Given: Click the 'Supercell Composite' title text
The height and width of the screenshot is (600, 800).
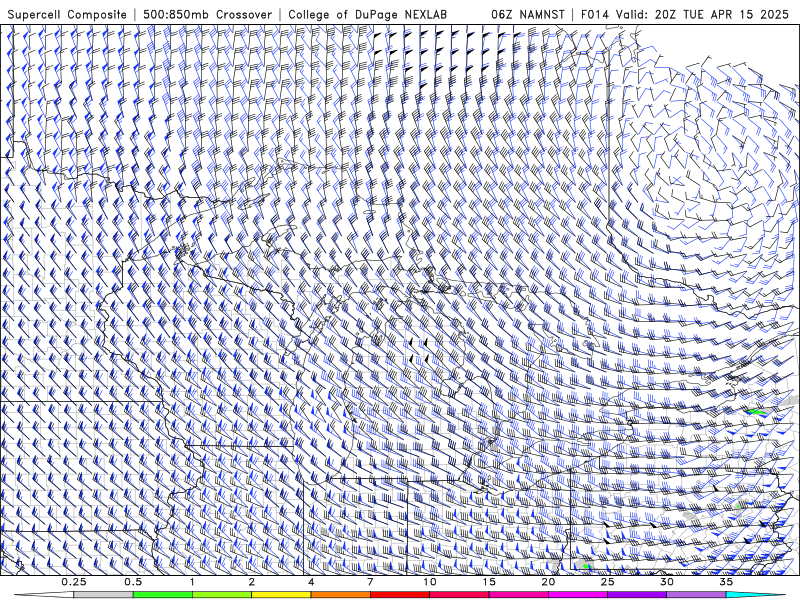Looking at the screenshot, I should point(67,15).
